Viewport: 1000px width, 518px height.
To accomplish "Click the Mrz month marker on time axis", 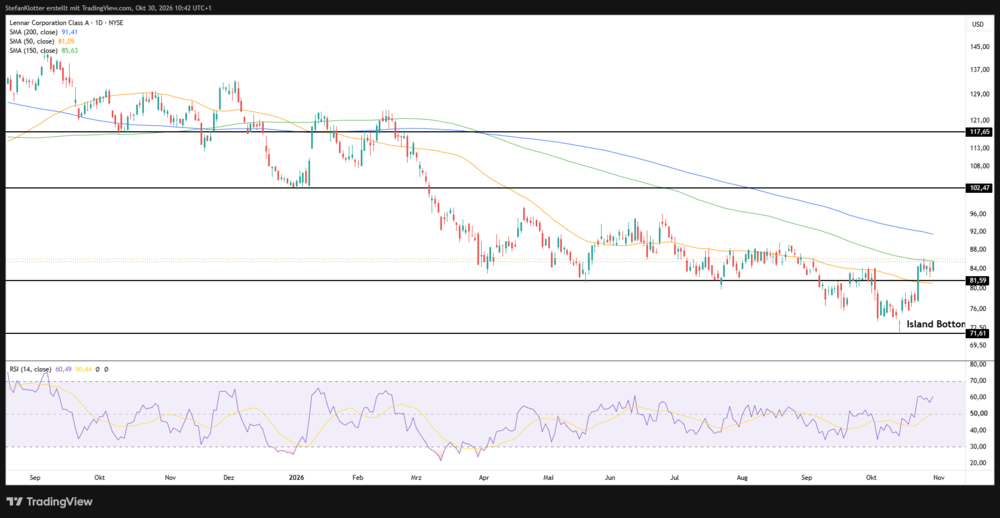I will (x=417, y=477).
